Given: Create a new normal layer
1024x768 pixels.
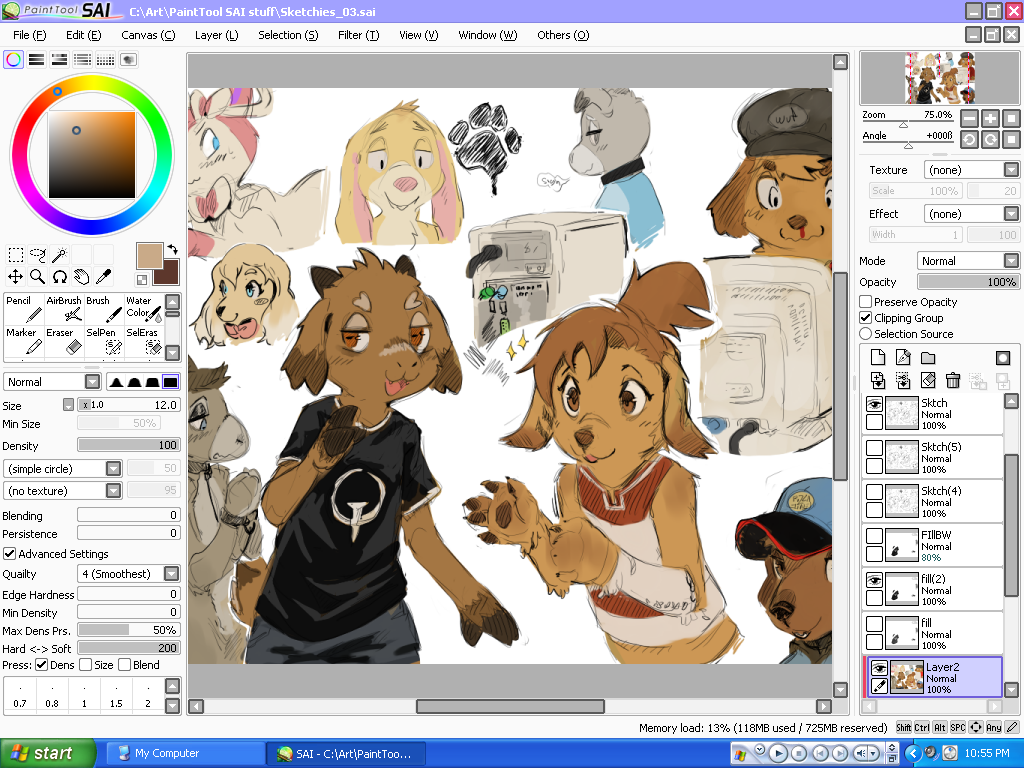Looking at the screenshot, I should coord(878,357).
